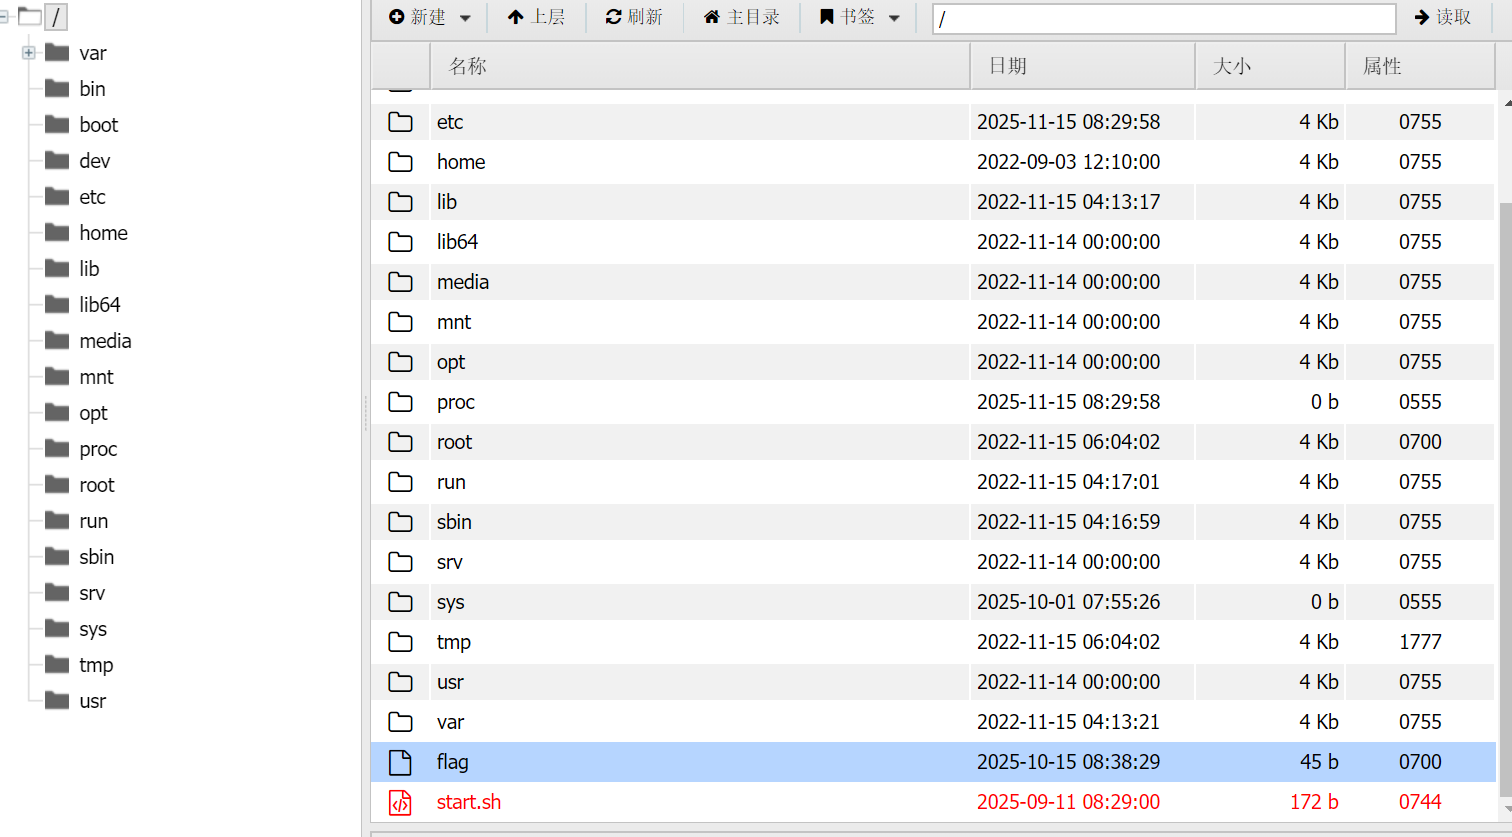
Task: Collapse the root / tree node
Action: tap(4, 17)
